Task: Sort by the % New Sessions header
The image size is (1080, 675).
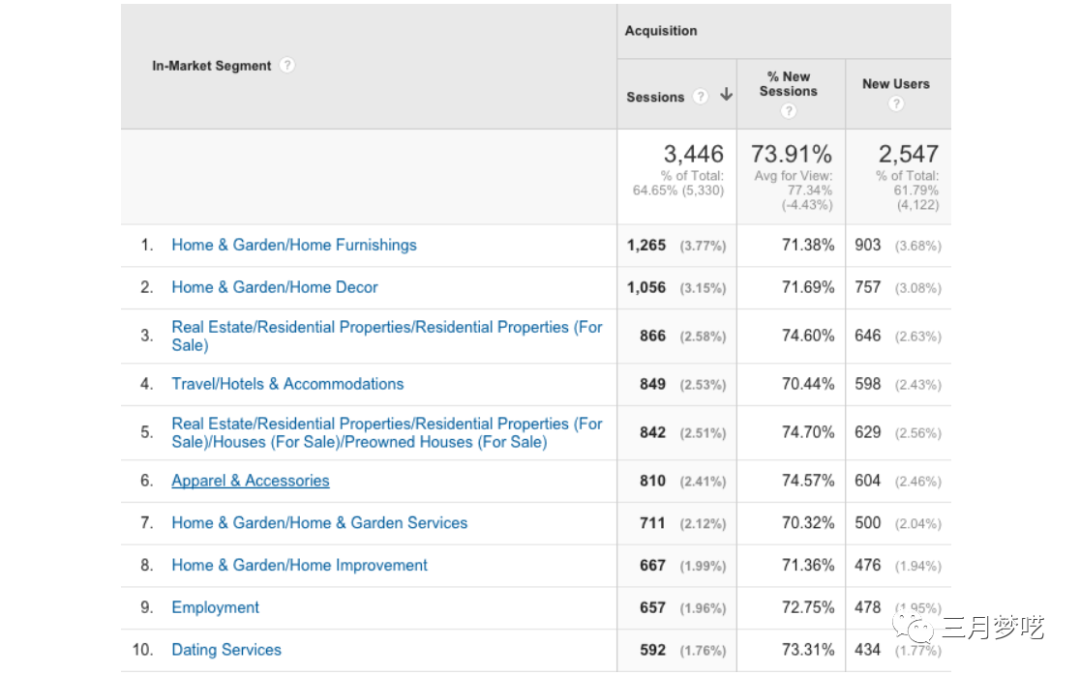Action: pos(788,84)
